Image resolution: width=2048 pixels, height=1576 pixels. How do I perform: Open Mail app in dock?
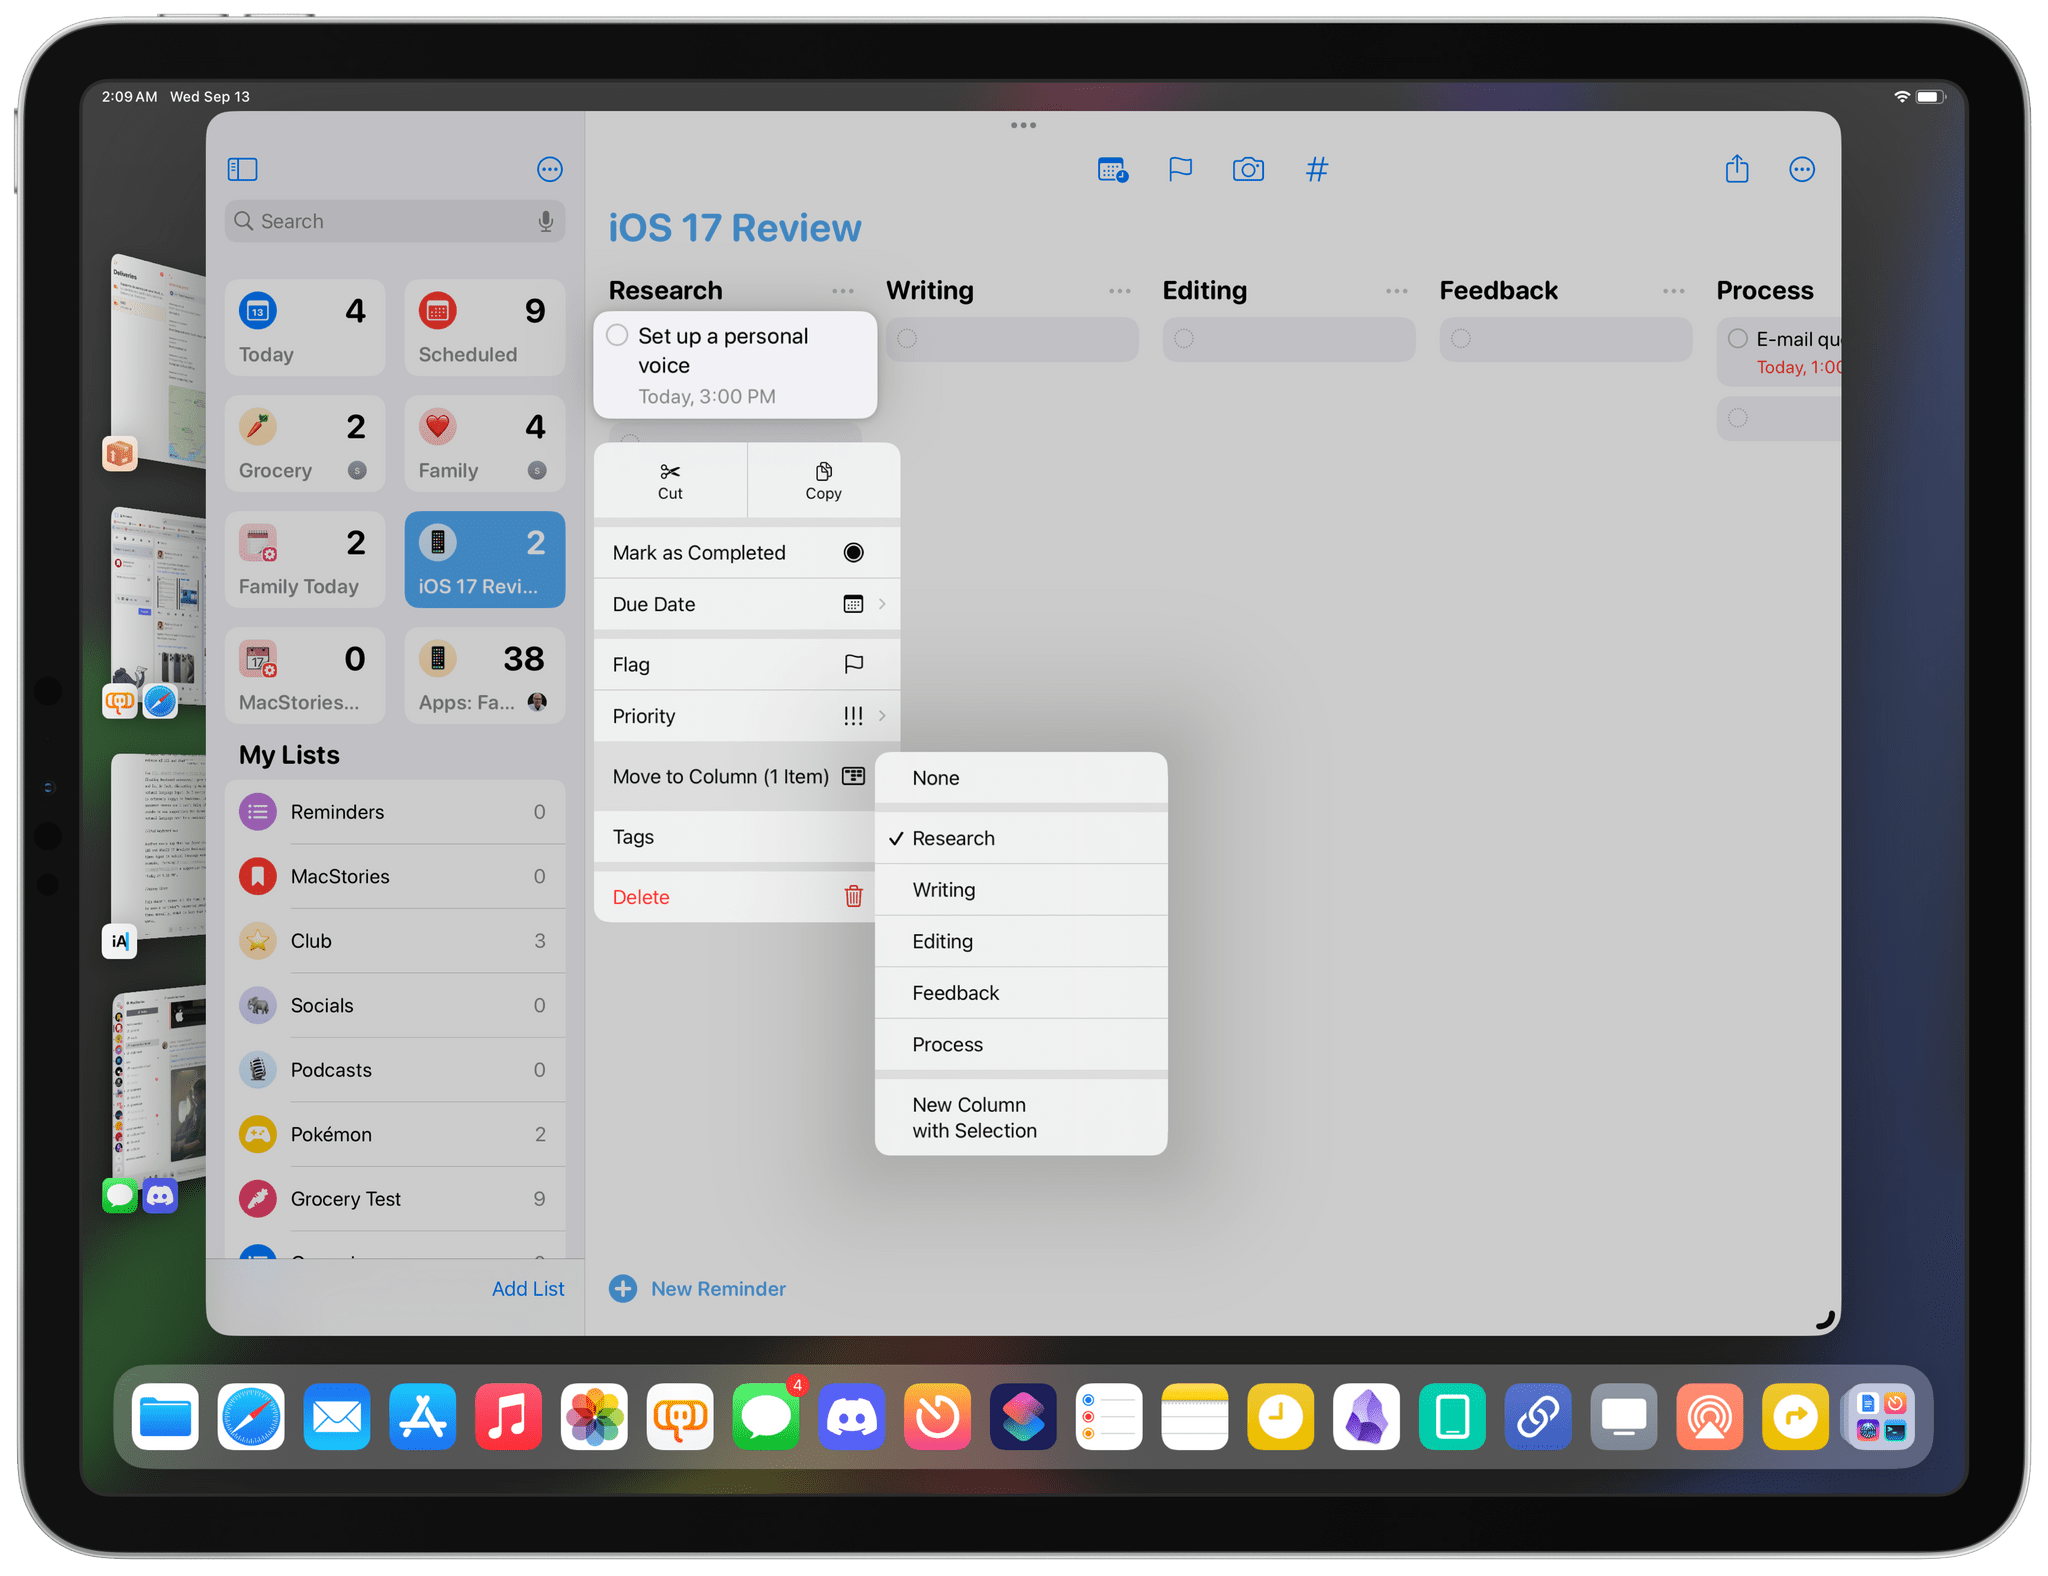click(337, 1416)
